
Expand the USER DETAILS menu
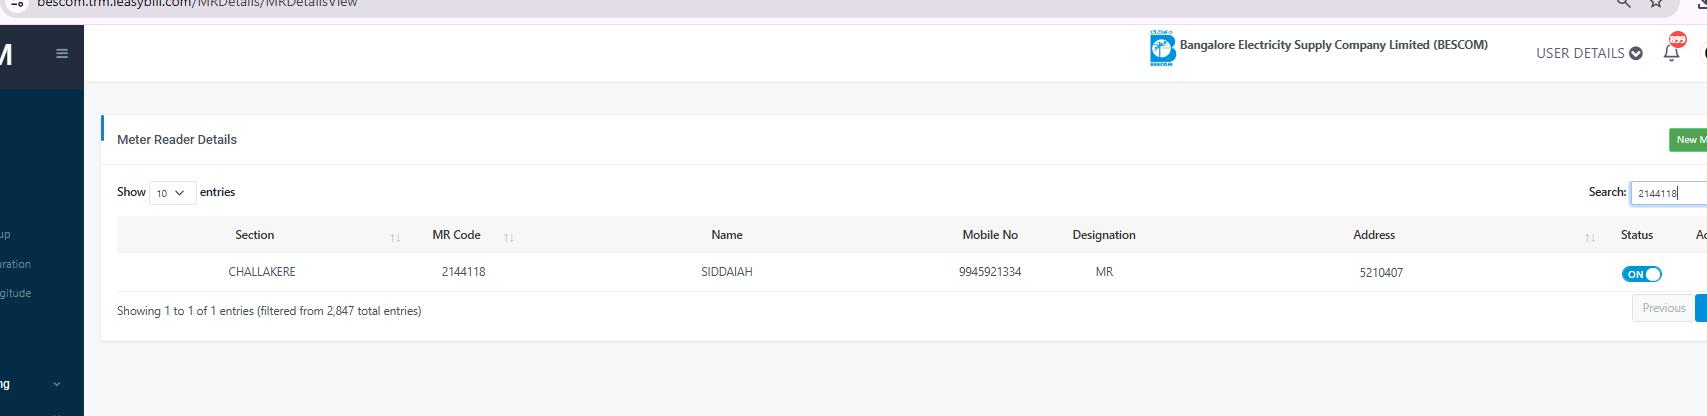click(1589, 54)
